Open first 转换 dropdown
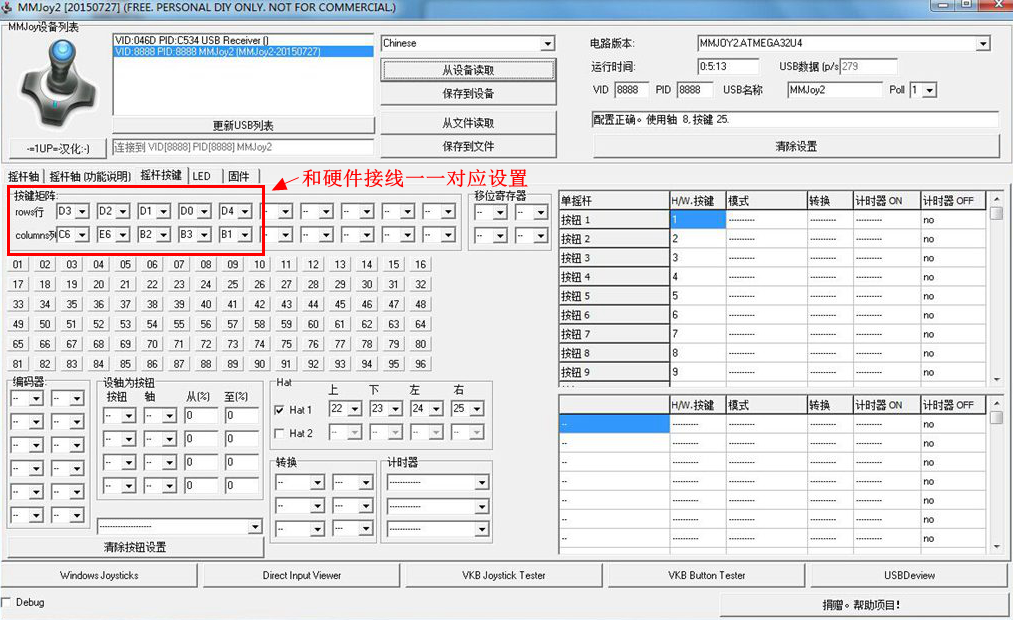Viewport: 1013px width, 620px height. [x=300, y=482]
